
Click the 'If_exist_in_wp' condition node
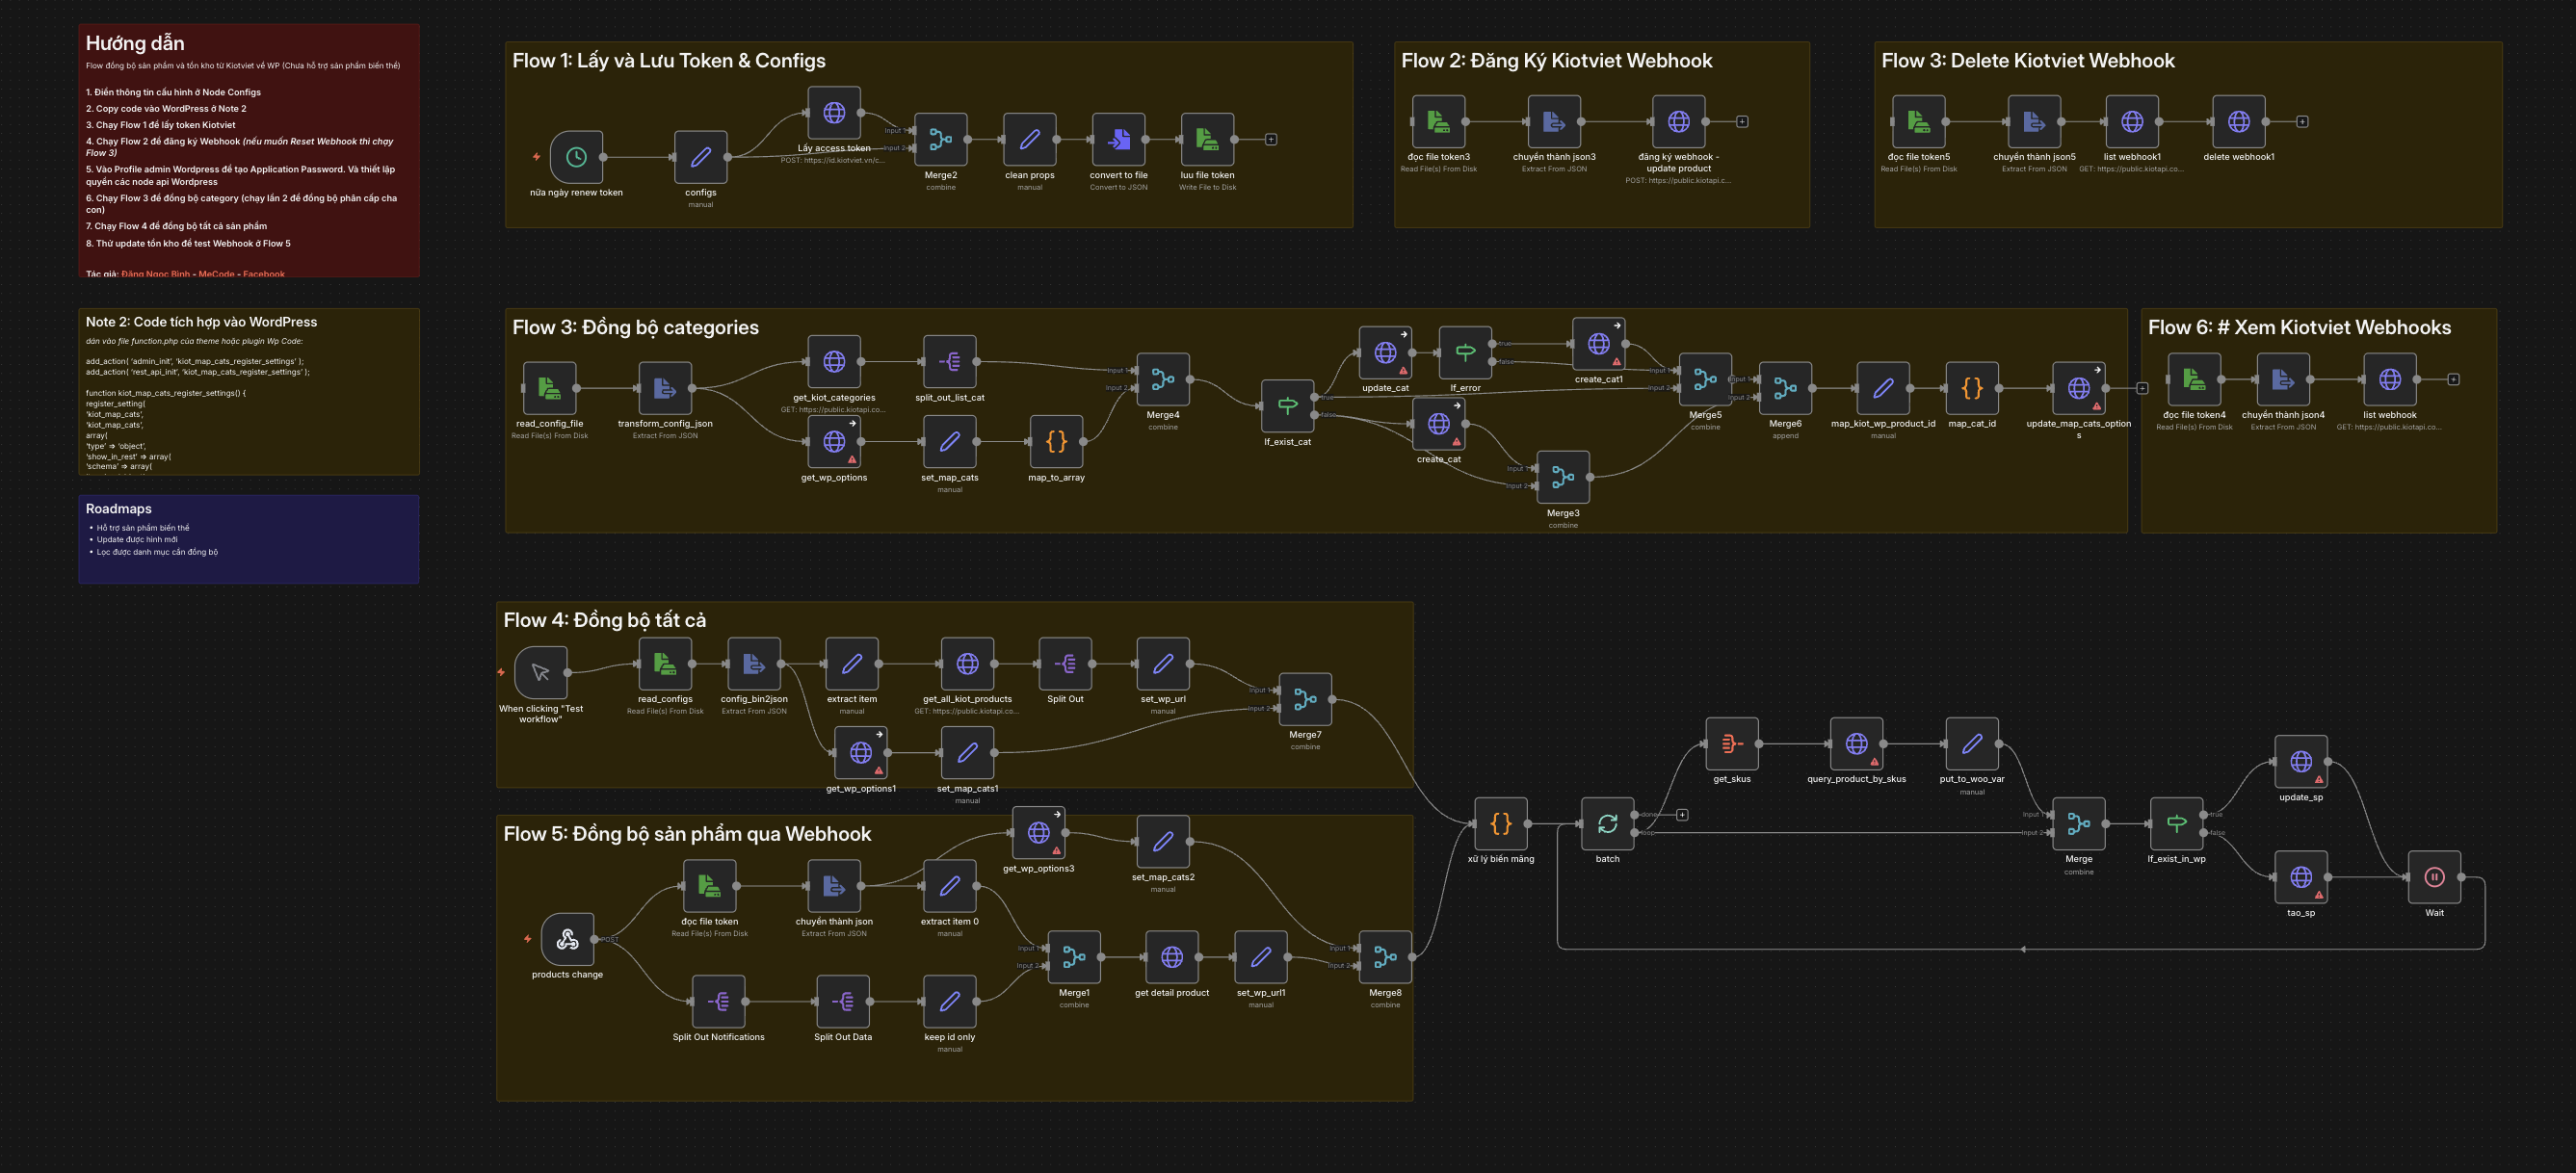[x=2176, y=824]
